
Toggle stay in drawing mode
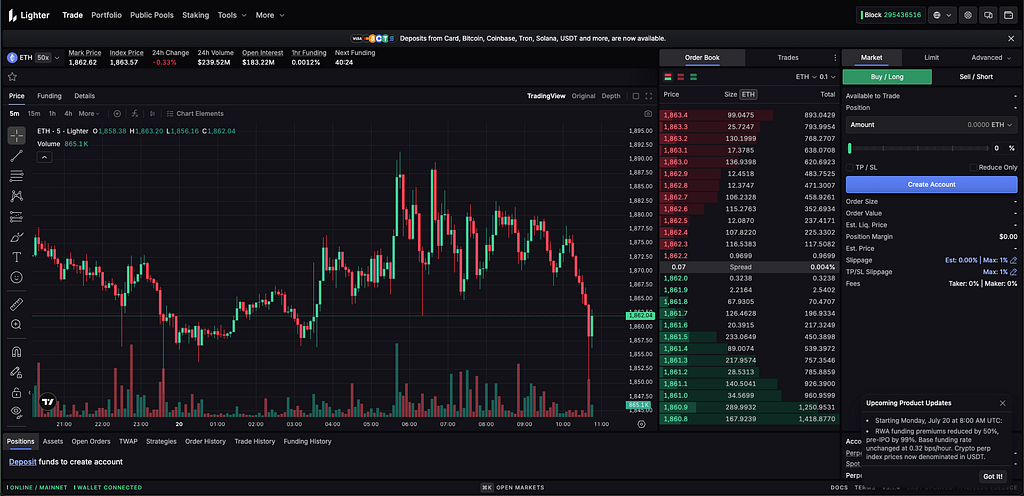(16, 372)
